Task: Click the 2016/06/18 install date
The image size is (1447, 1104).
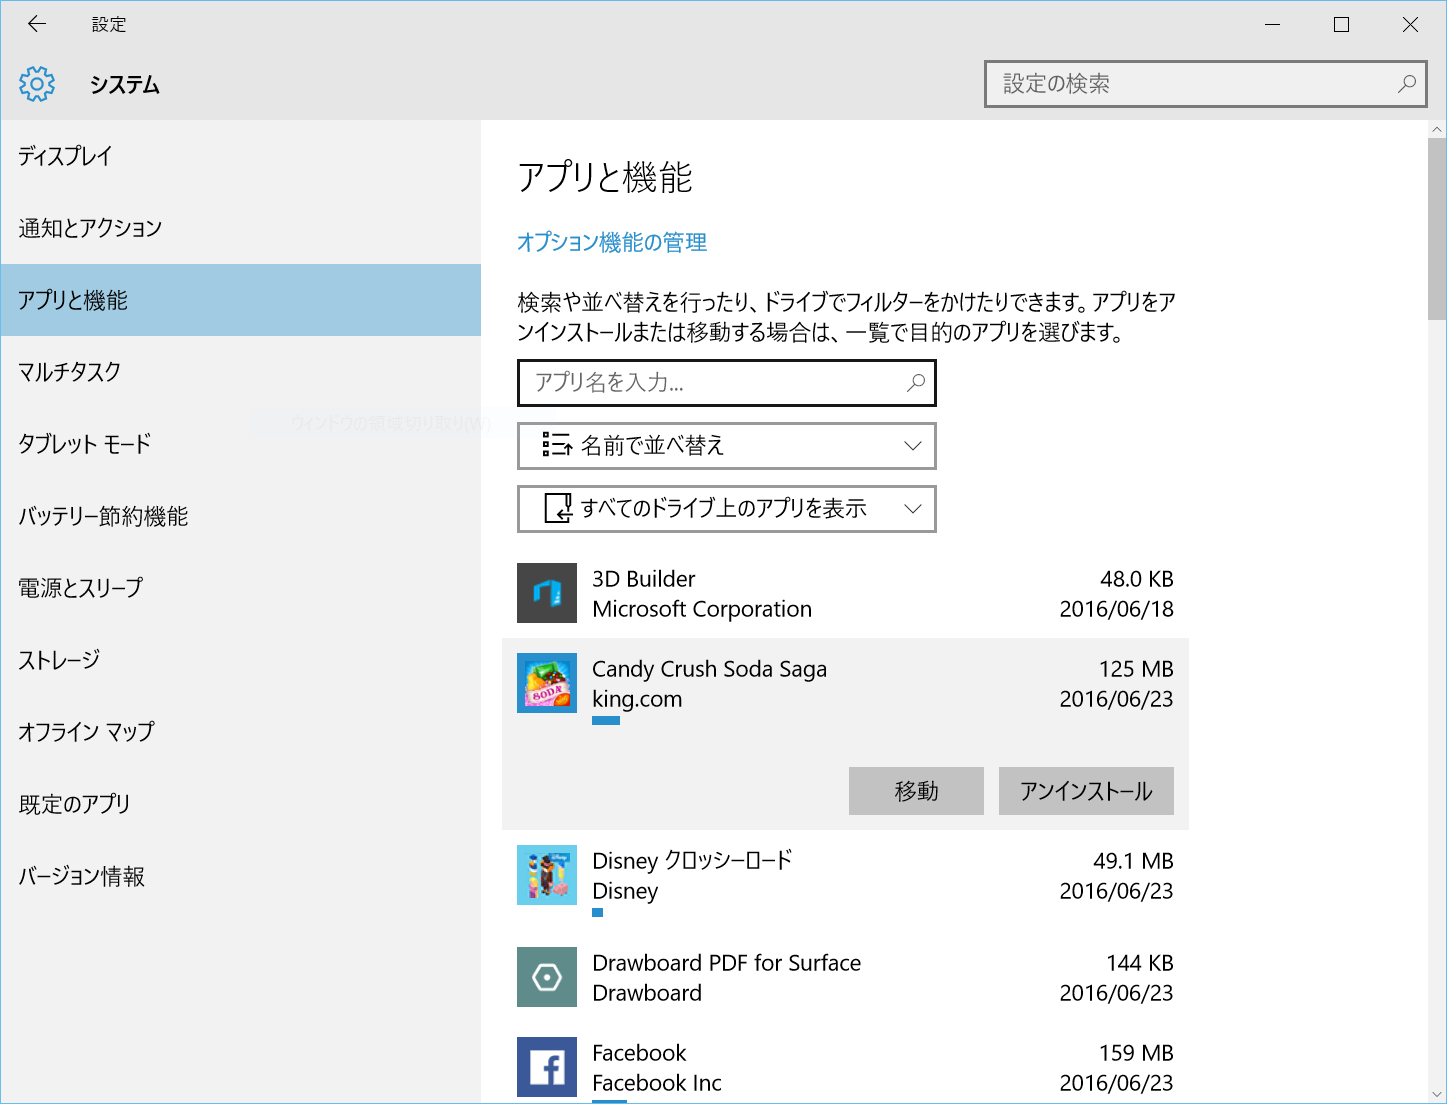Action: point(1116,609)
